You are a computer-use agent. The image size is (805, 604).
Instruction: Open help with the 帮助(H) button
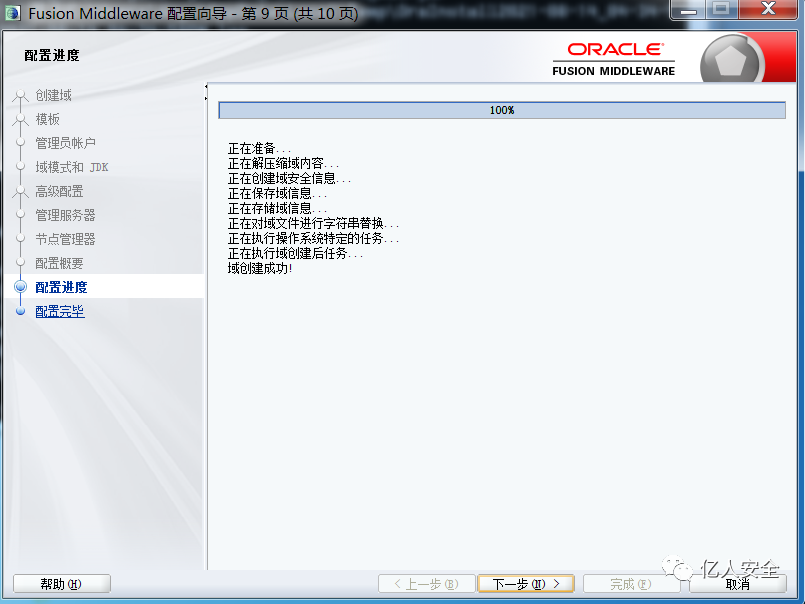(61, 584)
